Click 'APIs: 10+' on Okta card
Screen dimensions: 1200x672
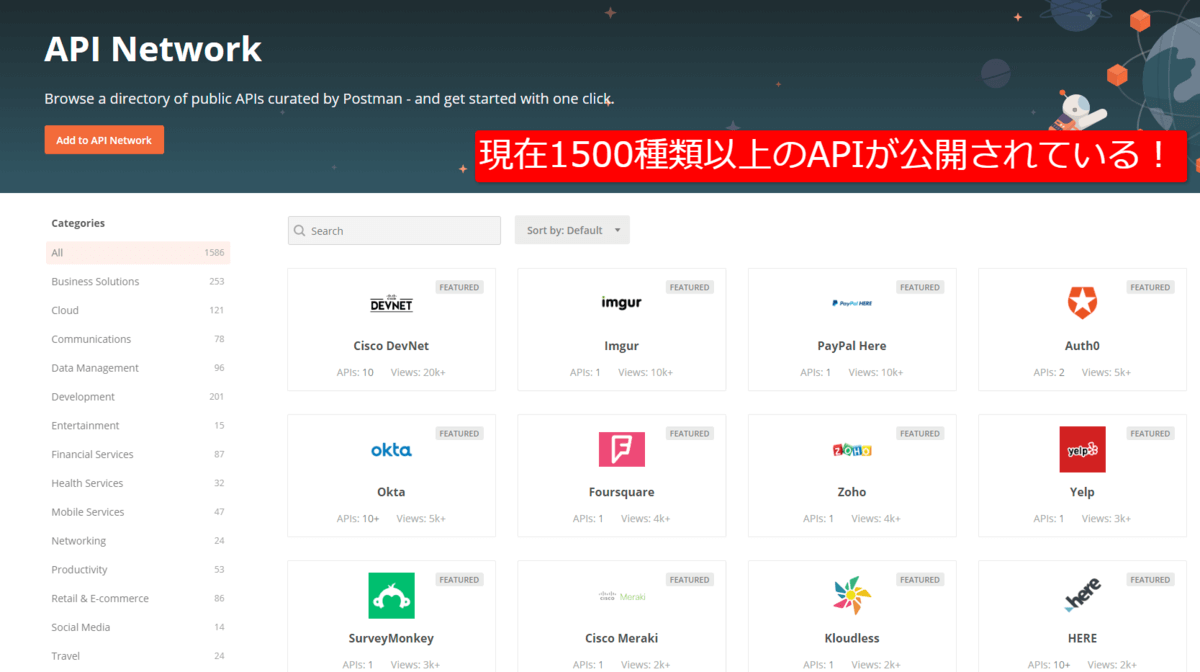pyautogui.click(x=358, y=519)
